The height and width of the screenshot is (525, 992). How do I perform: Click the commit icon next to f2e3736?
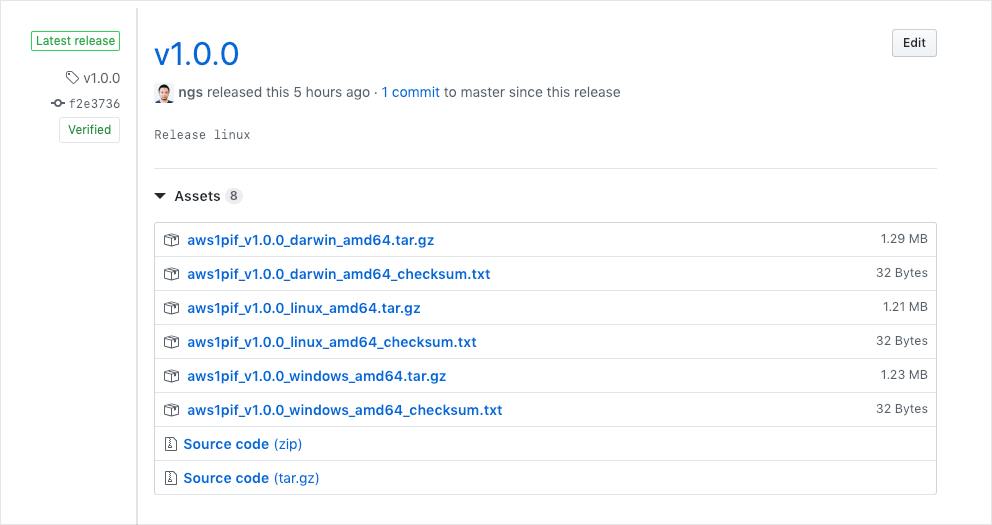coord(58,104)
